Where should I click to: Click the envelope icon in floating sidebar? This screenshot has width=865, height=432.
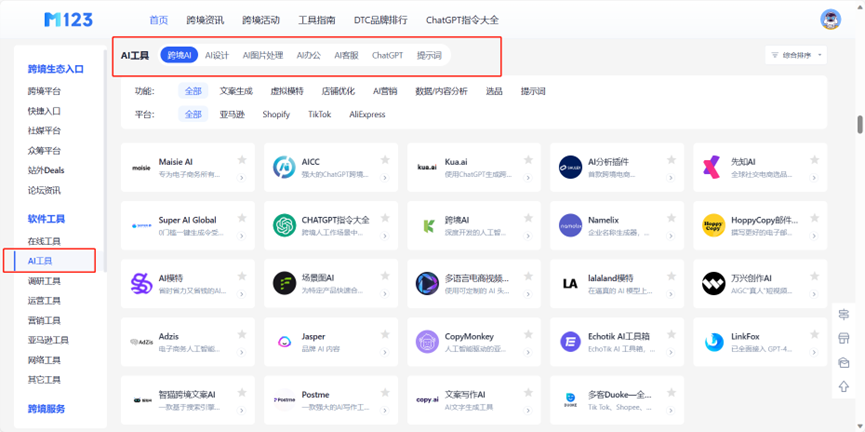click(843, 362)
